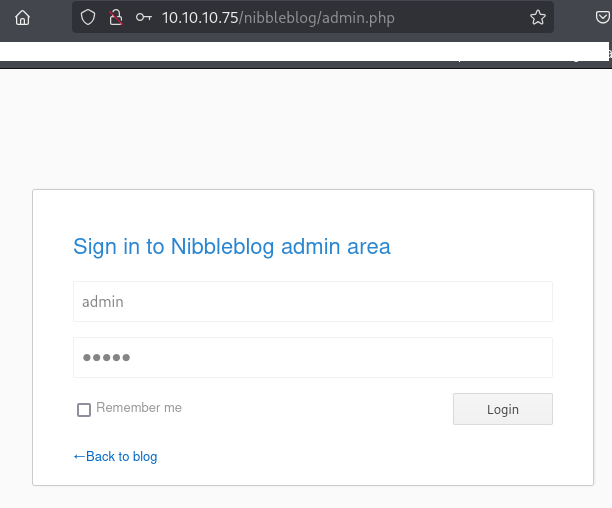This screenshot has height=508, width=612.
Task: Focus the username field containing "admin"
Action: point(312,301)
